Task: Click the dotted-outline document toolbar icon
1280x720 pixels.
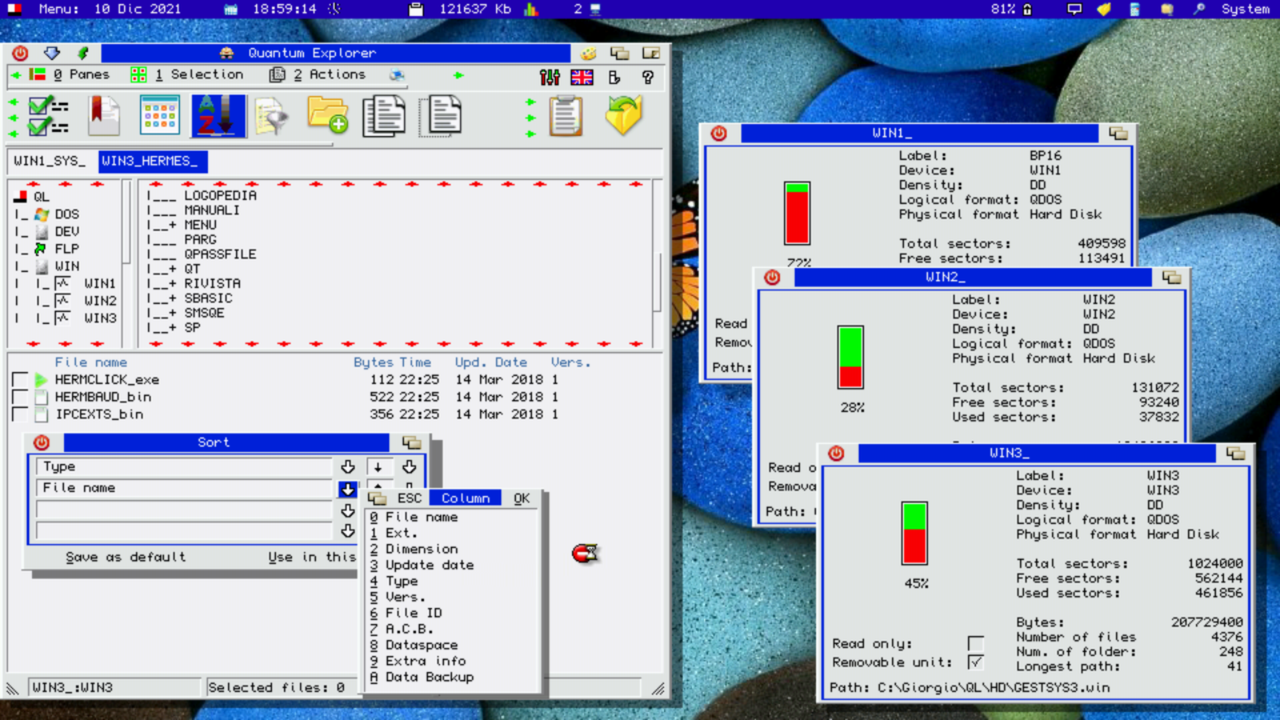Action: (440, 115)
